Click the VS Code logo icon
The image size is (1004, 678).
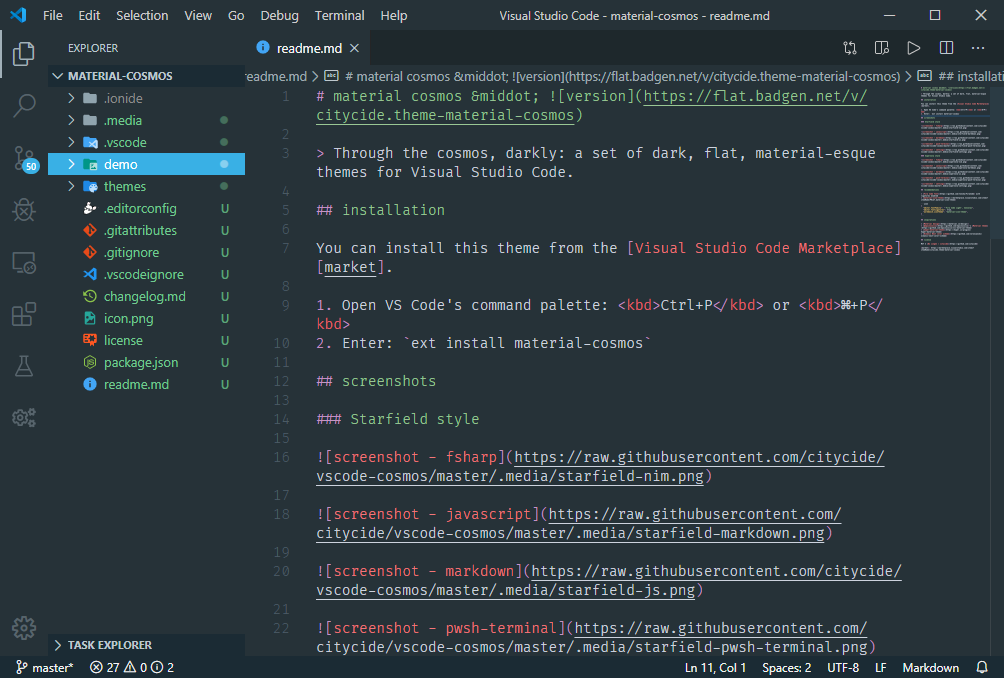click(x=19, y=15)
